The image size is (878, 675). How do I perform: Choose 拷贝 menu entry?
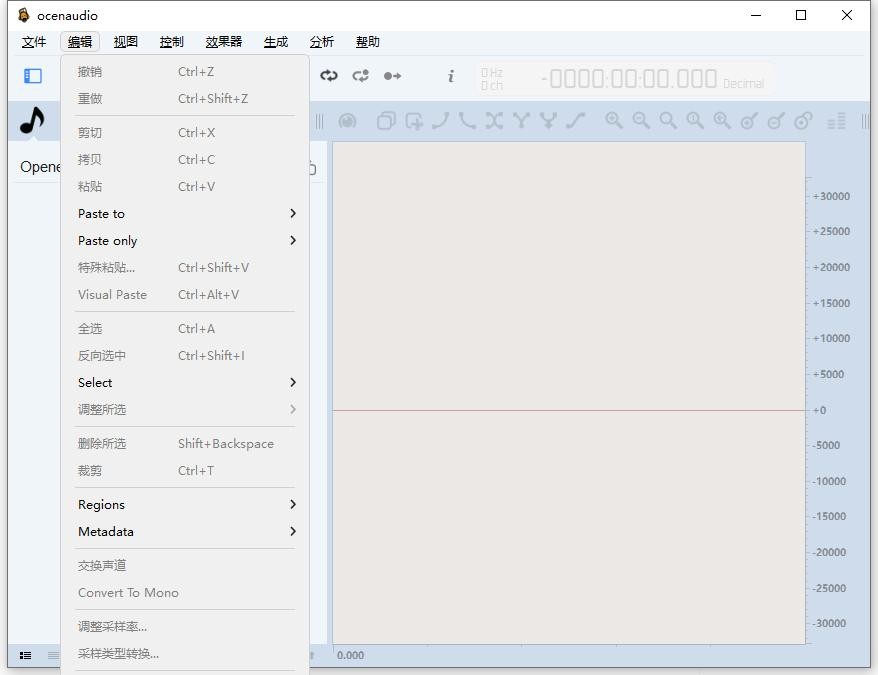pyautogui.click(x=185, y=160)
